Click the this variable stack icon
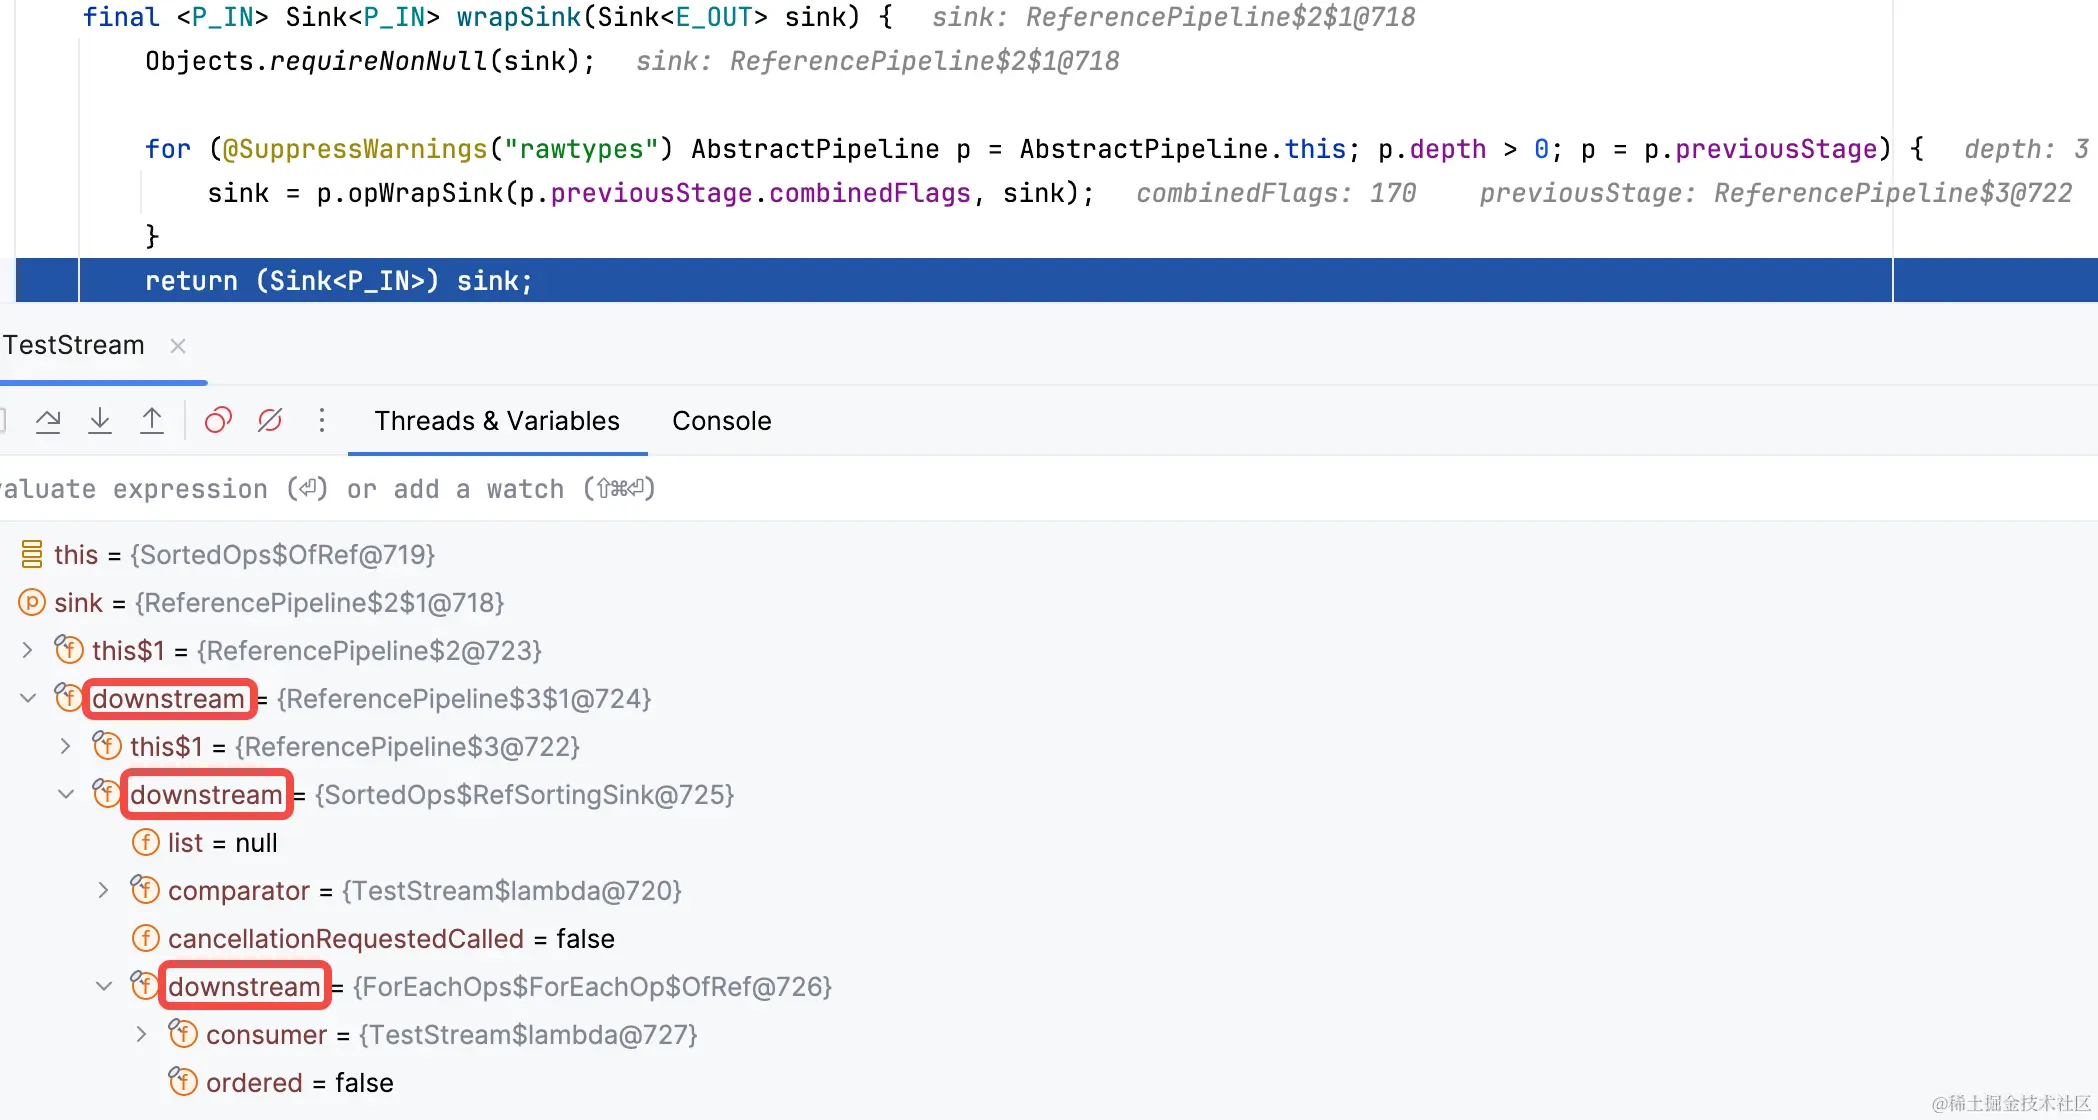The width and height of the screenshot is (2098, 1120). (x=32, y=555)
